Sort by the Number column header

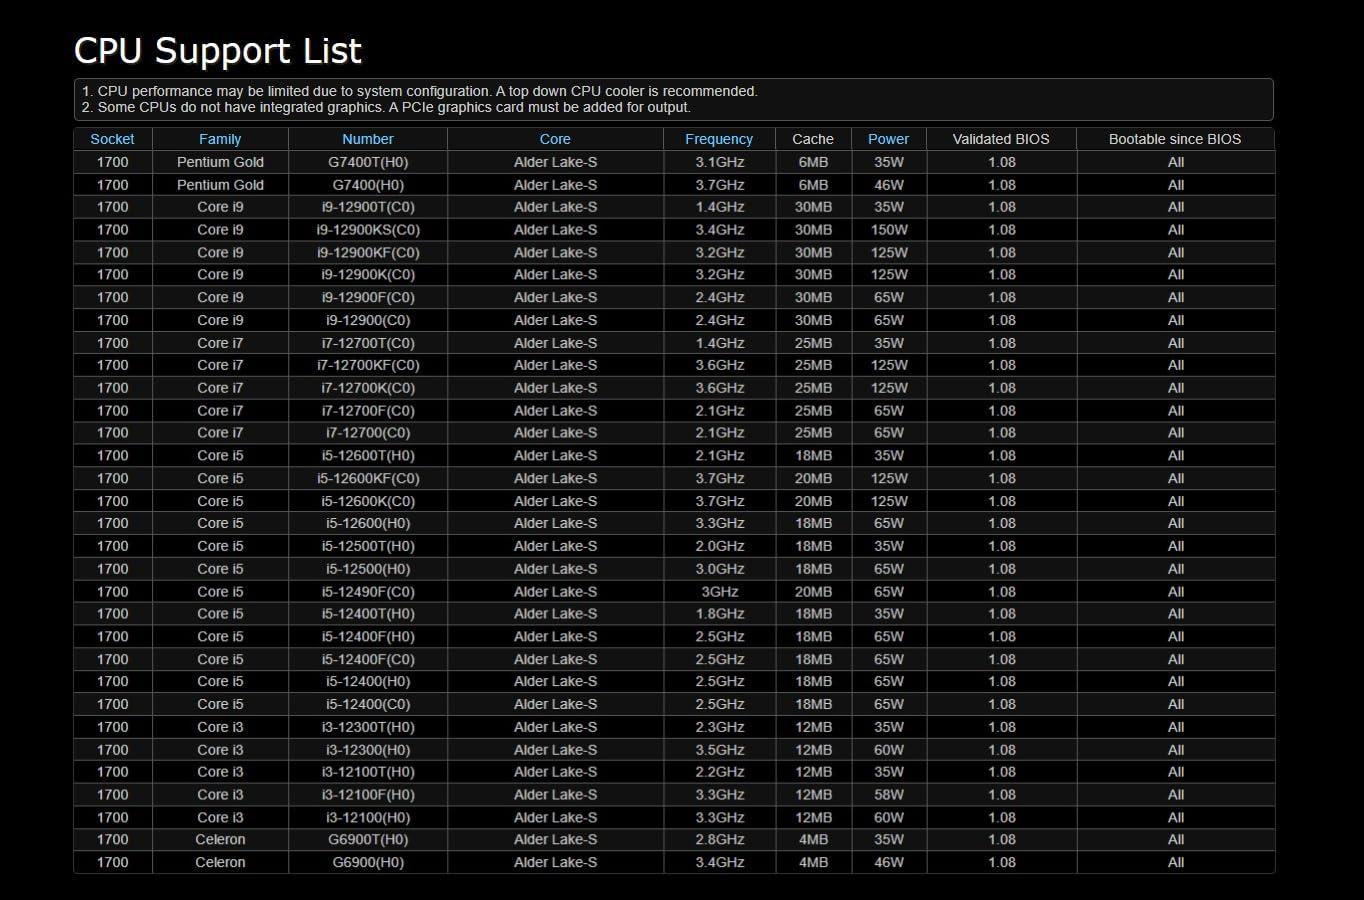tap(367, 139)
